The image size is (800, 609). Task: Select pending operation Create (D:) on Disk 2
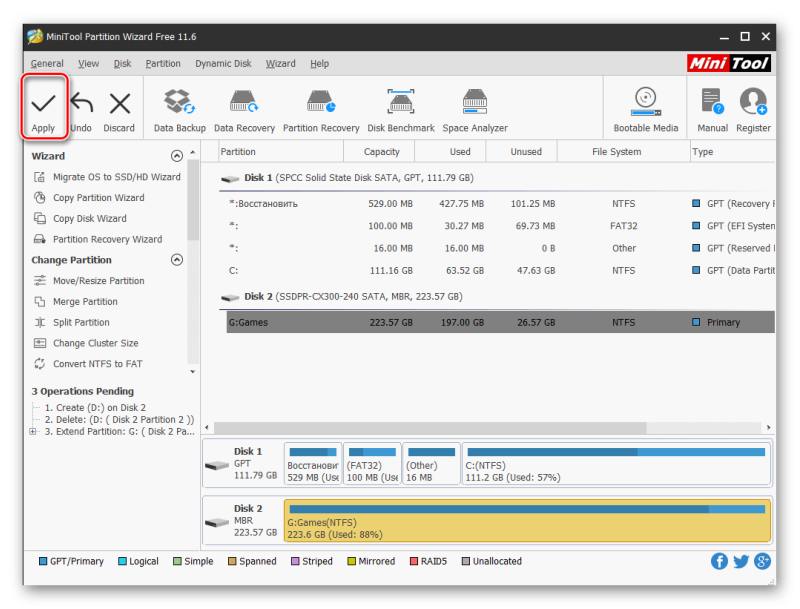(x=95, y=408)
